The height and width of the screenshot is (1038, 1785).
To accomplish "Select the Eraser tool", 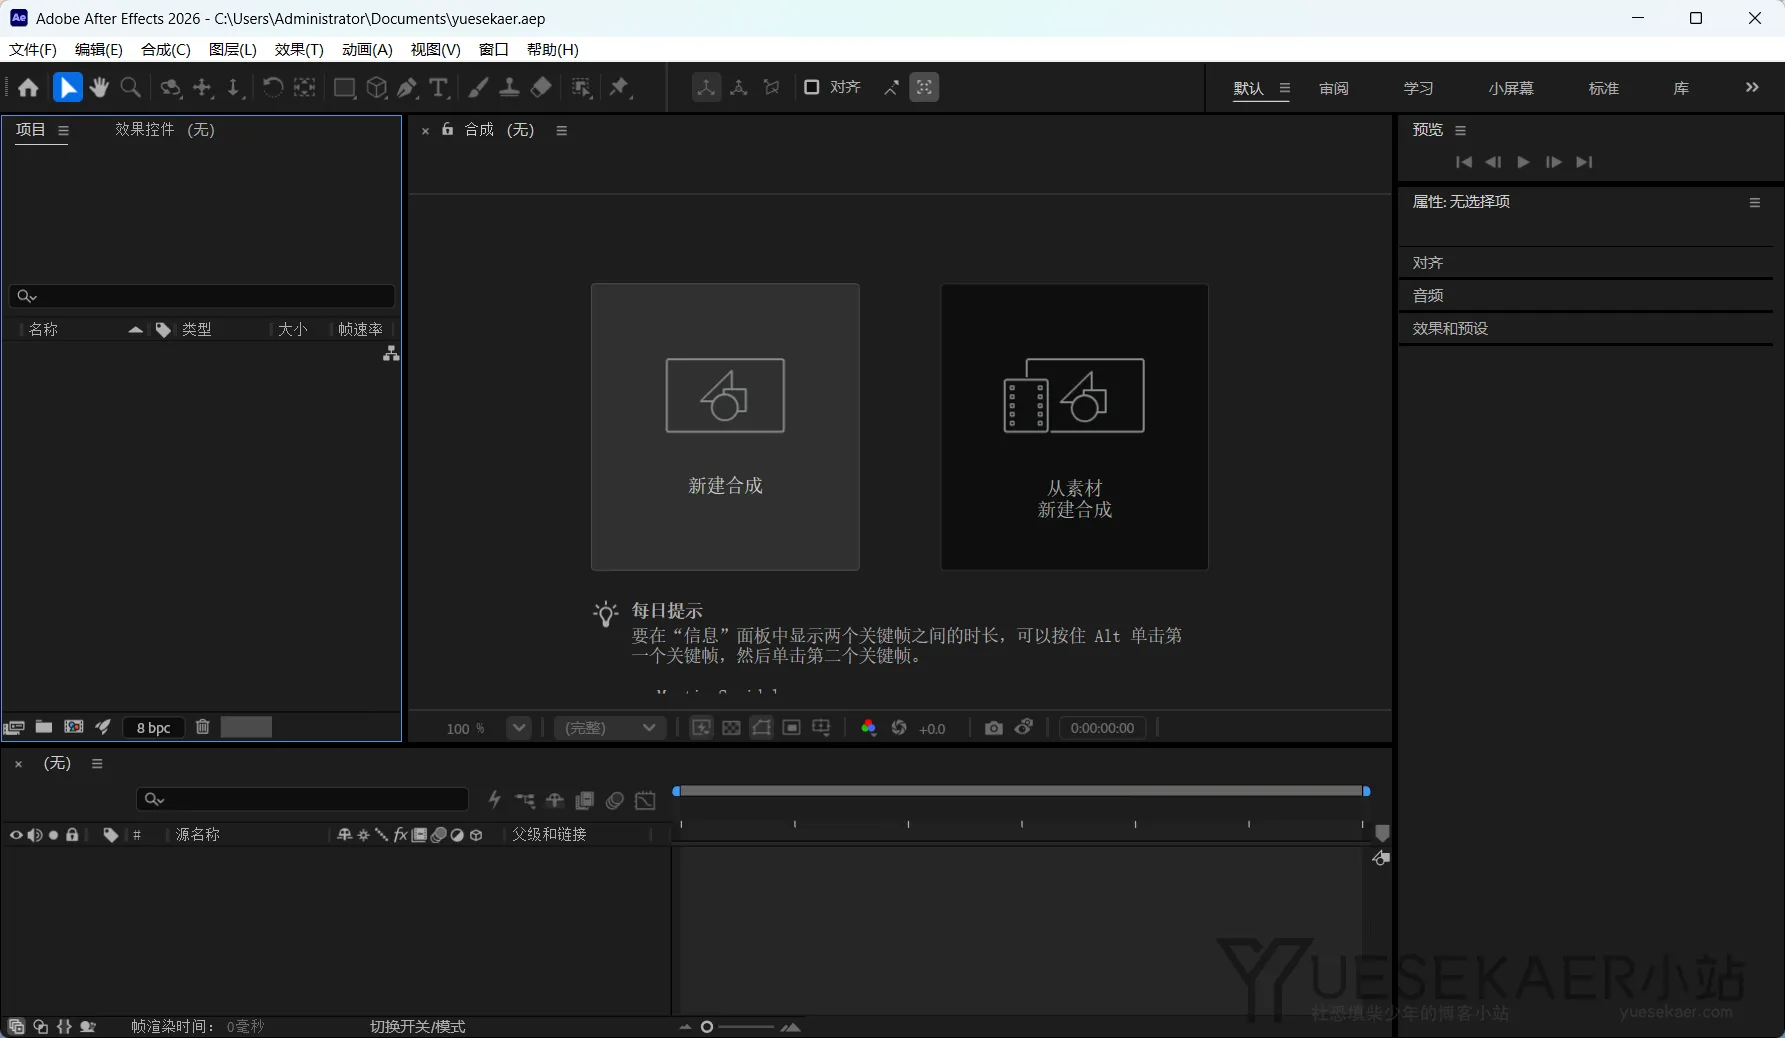I will tap(541, 88).
